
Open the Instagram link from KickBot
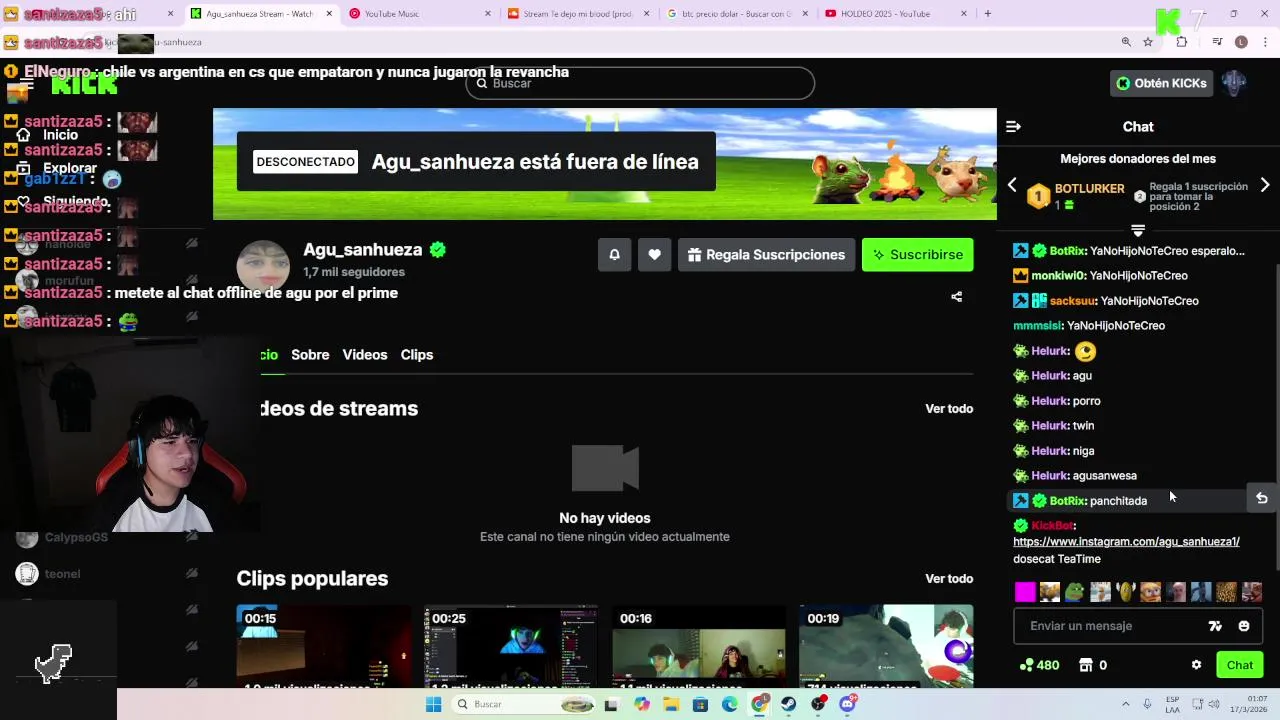(1126, 542)
